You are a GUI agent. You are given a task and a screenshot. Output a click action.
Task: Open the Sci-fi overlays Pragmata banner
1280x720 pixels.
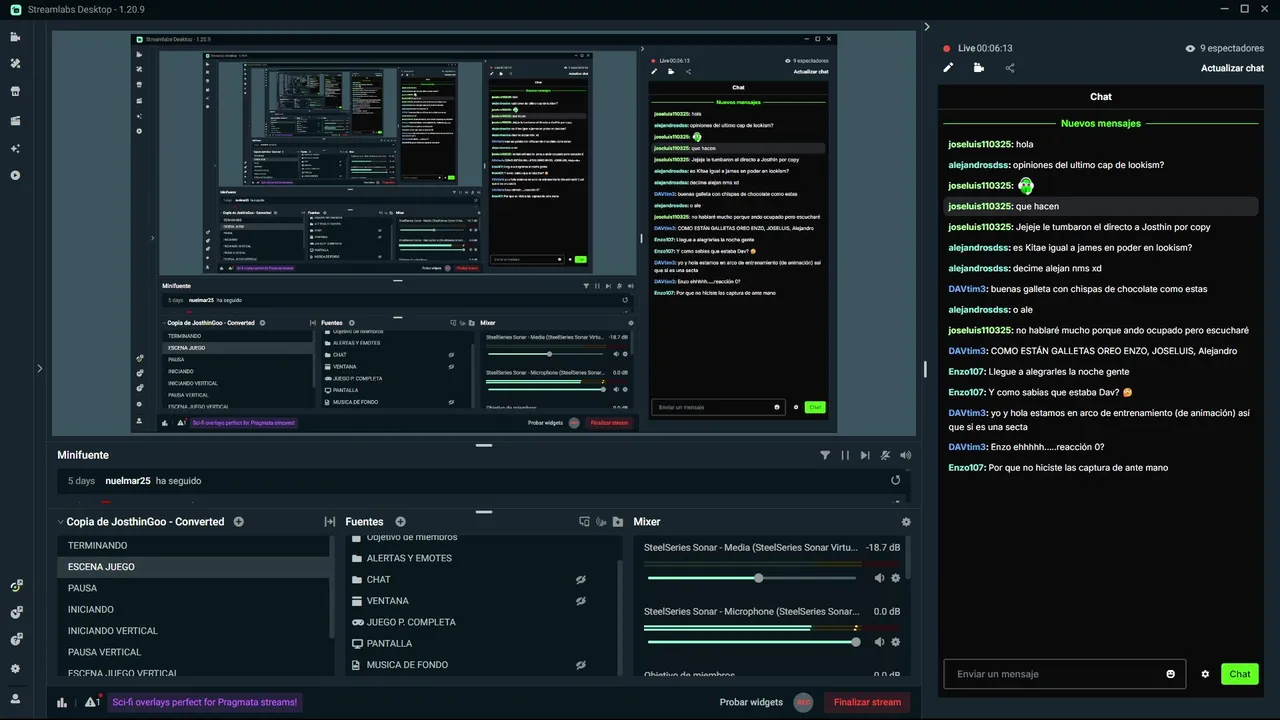click(205, 702)
